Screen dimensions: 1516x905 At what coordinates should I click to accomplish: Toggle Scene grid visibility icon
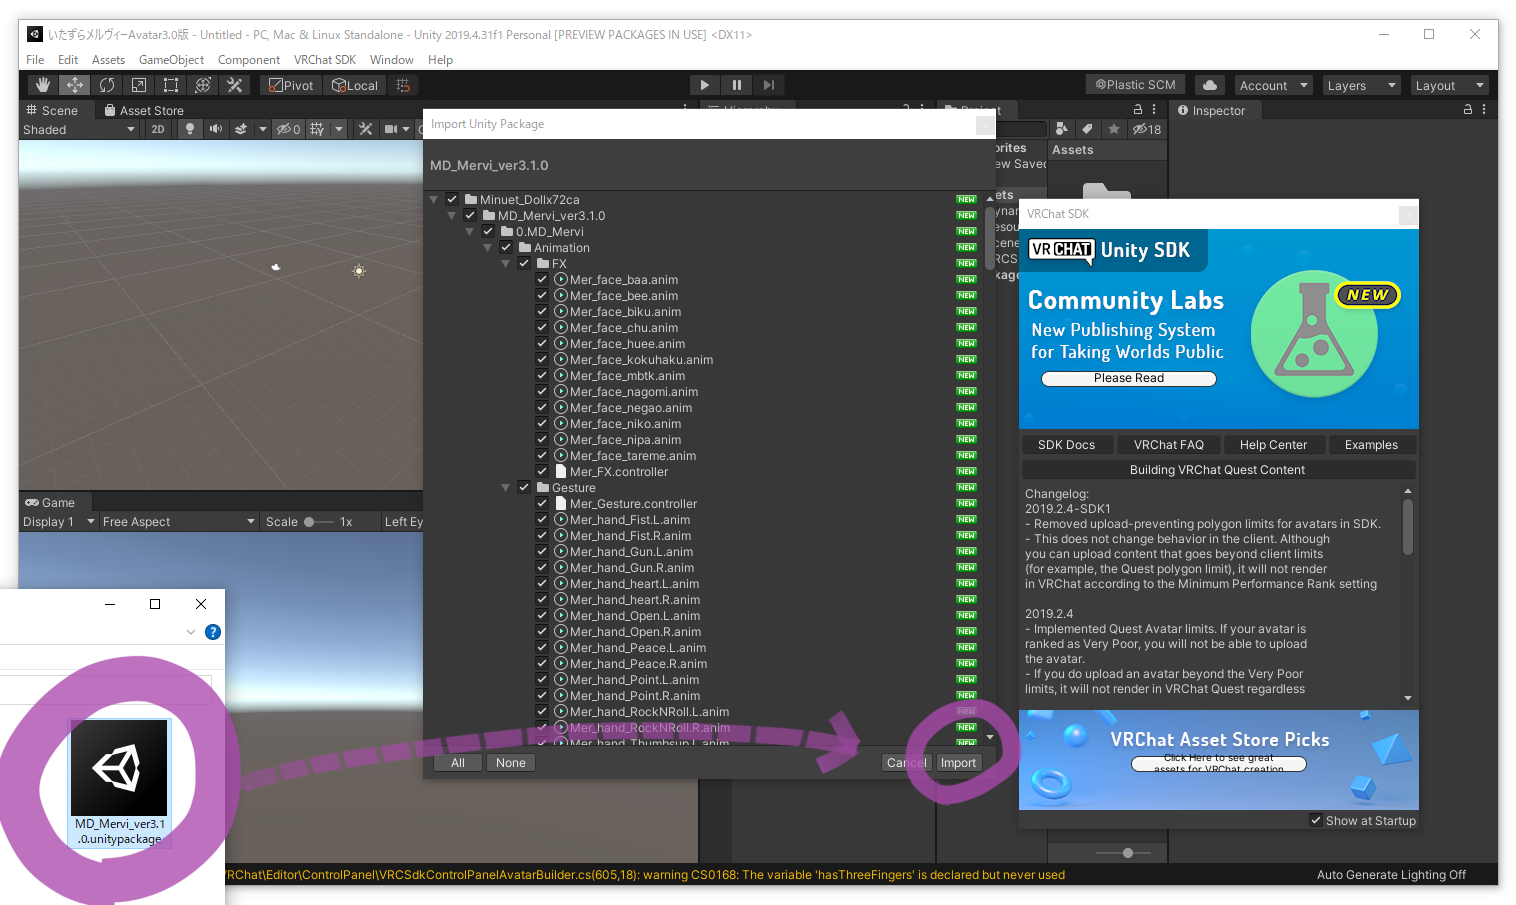pyautogui.click(x=317, y=129)
